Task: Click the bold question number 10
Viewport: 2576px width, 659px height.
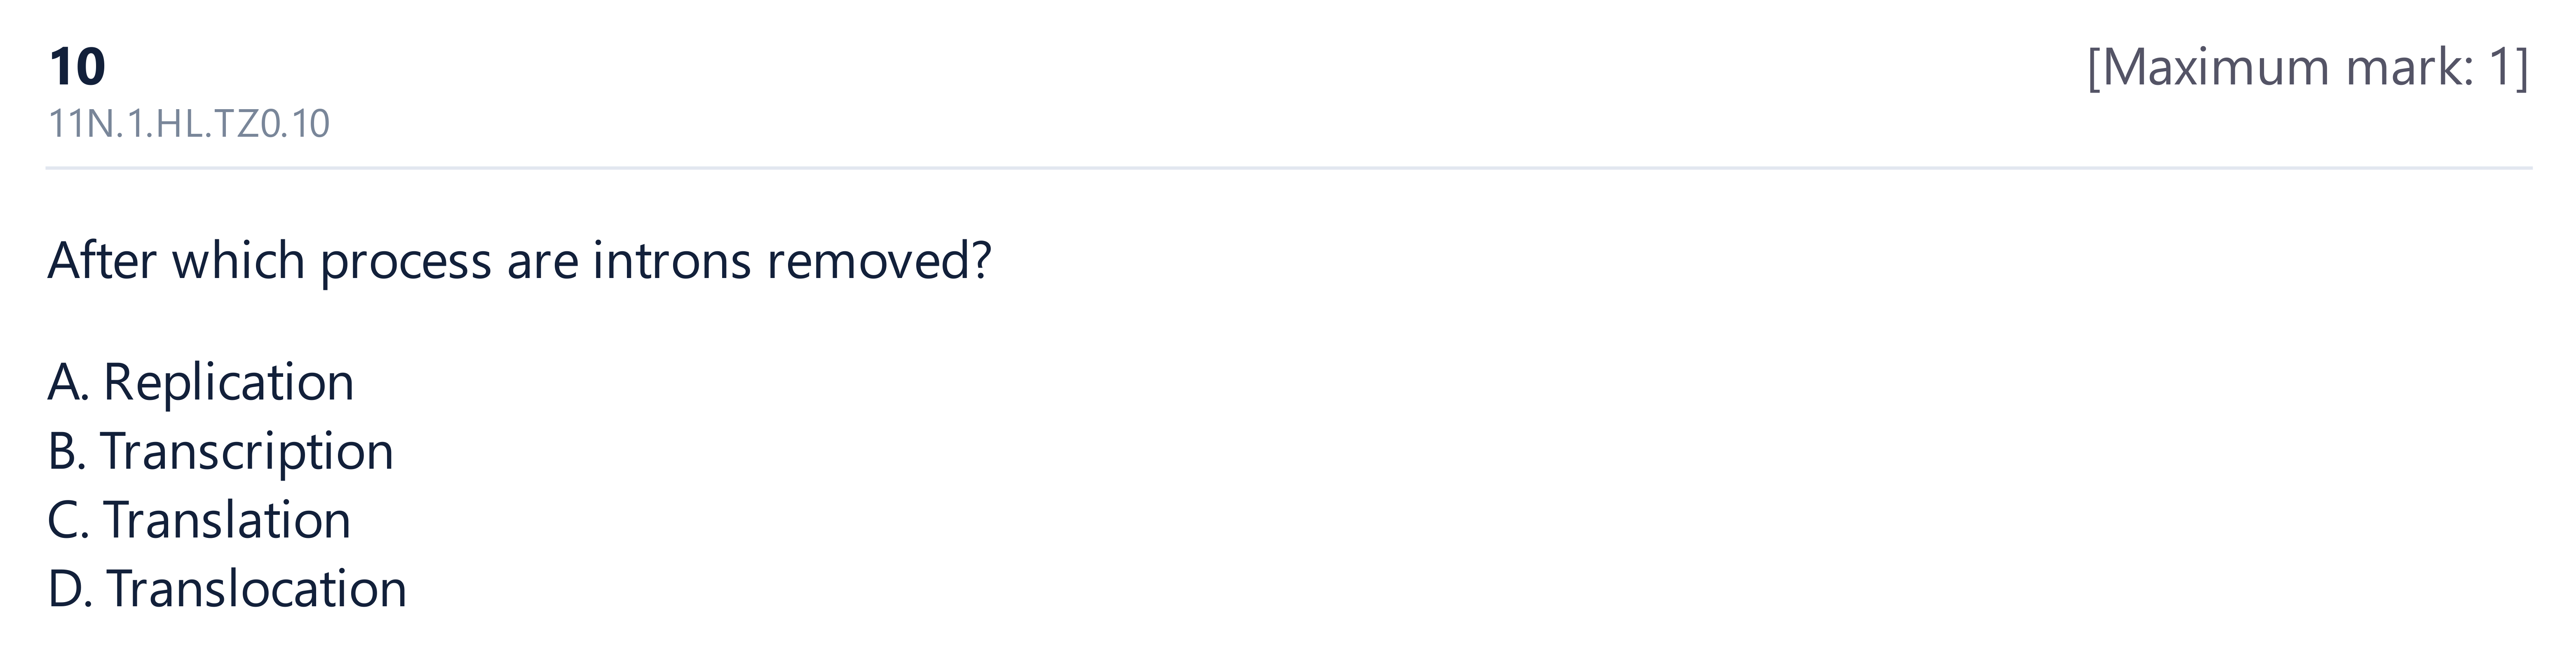Action: [77, 67]
